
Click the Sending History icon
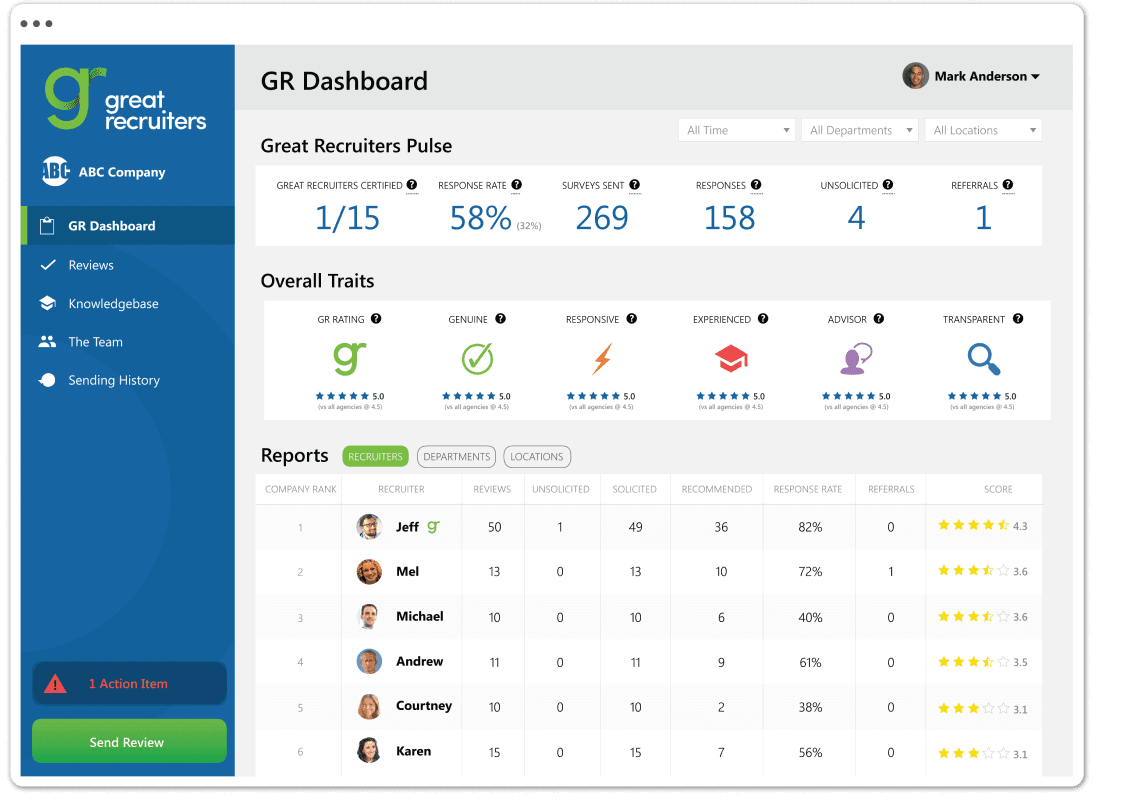point(47,380)
